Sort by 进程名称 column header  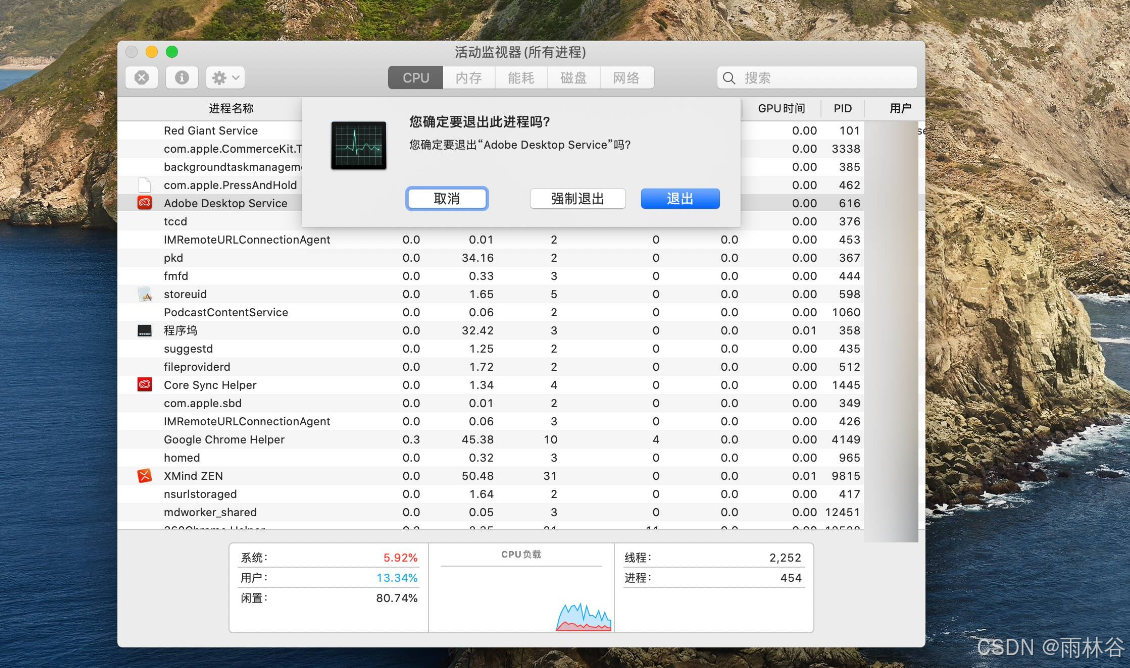(231, 108)
